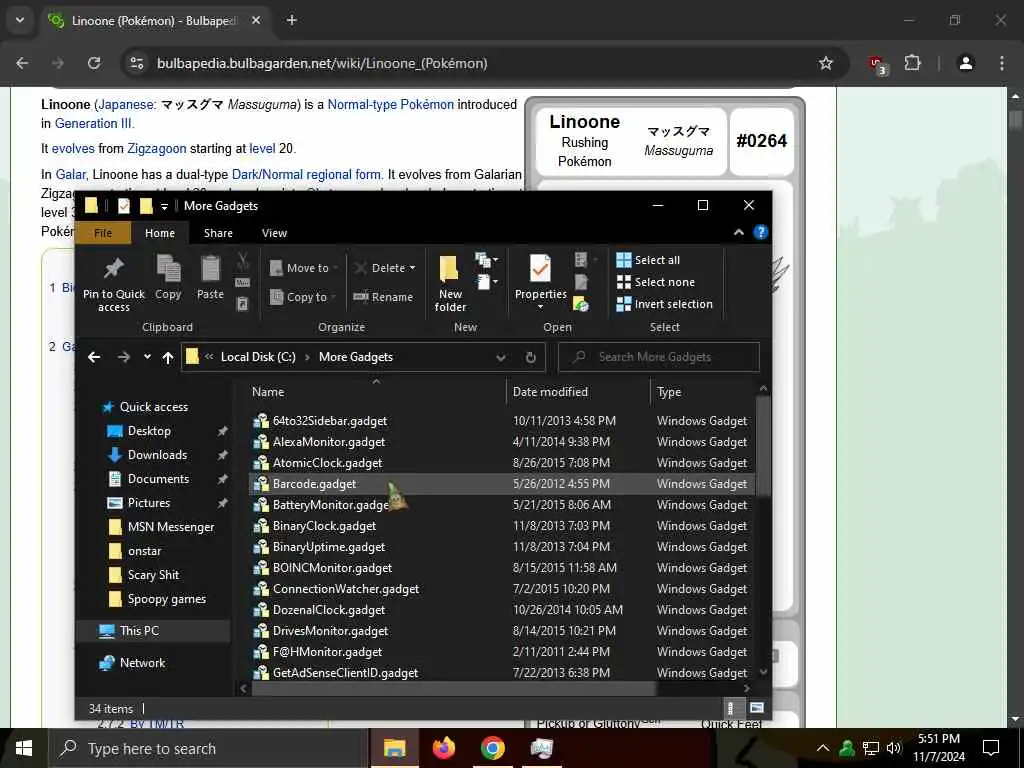Open the File menu in Explorer

103,233
